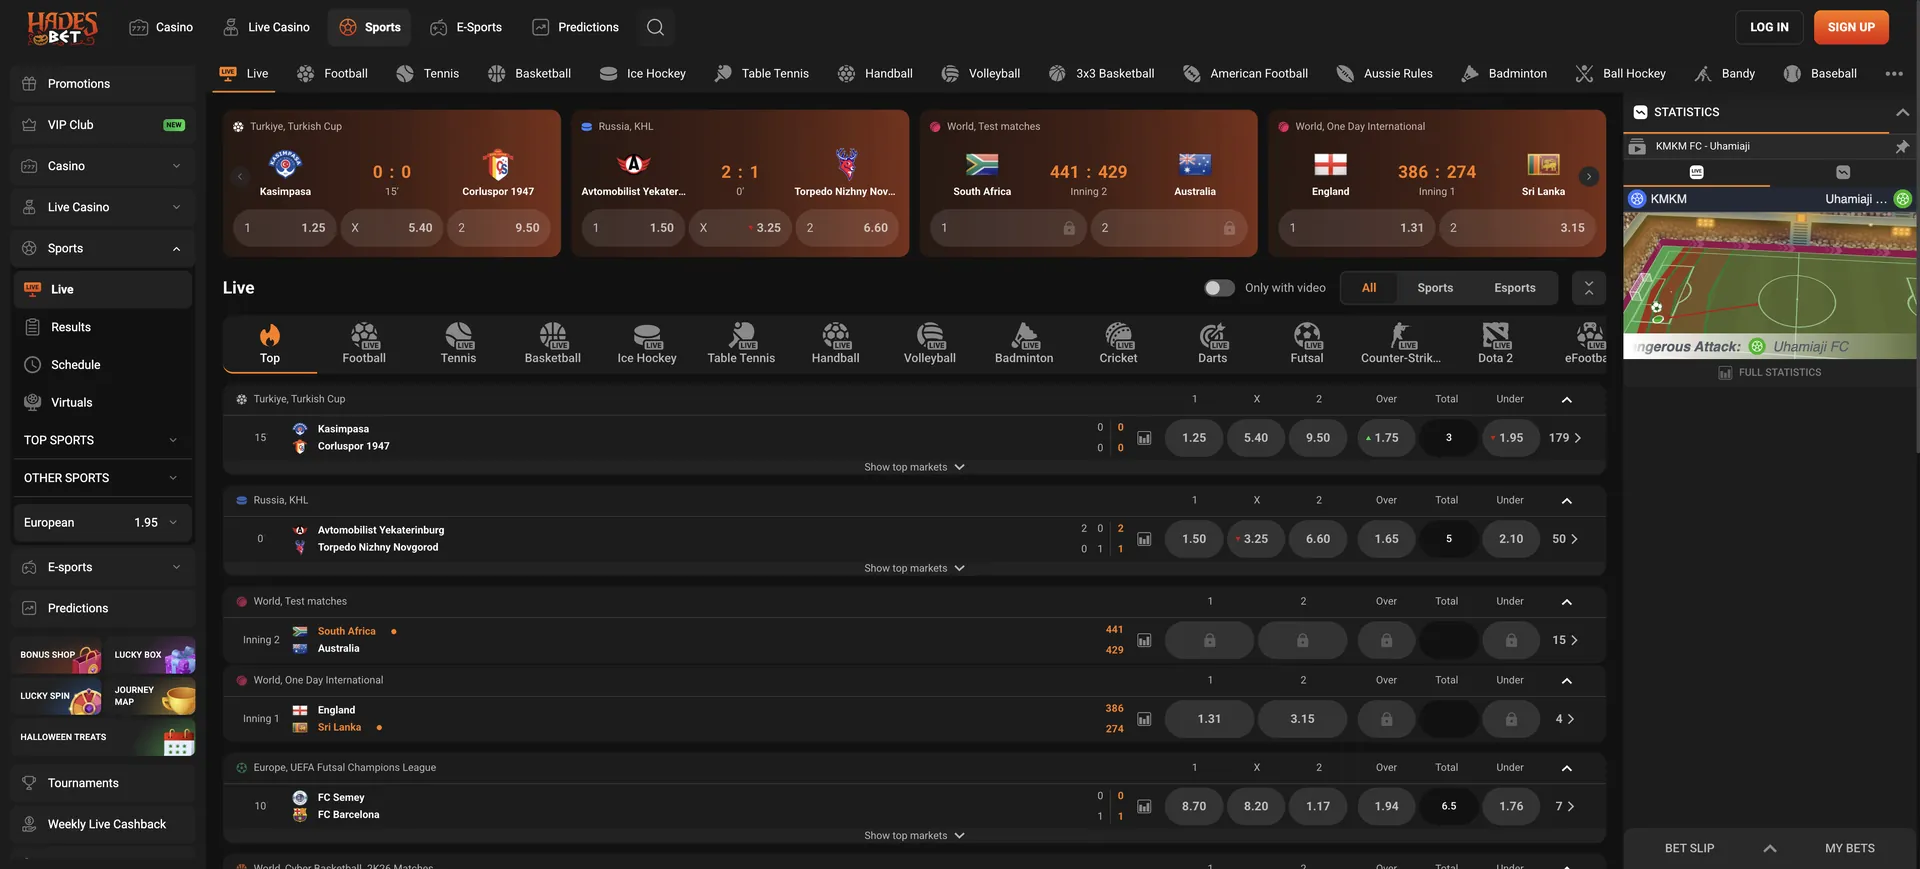Click the Hades Bet logo

62,28
